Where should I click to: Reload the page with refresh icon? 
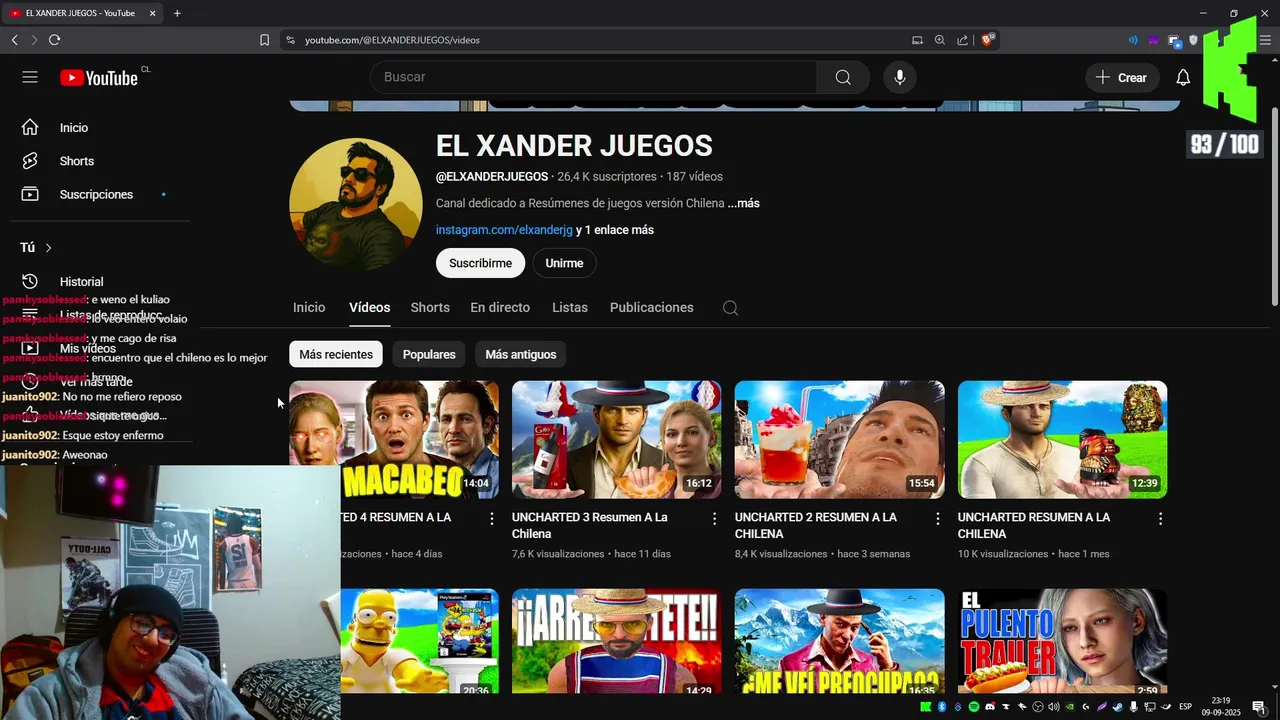point(54,40)
